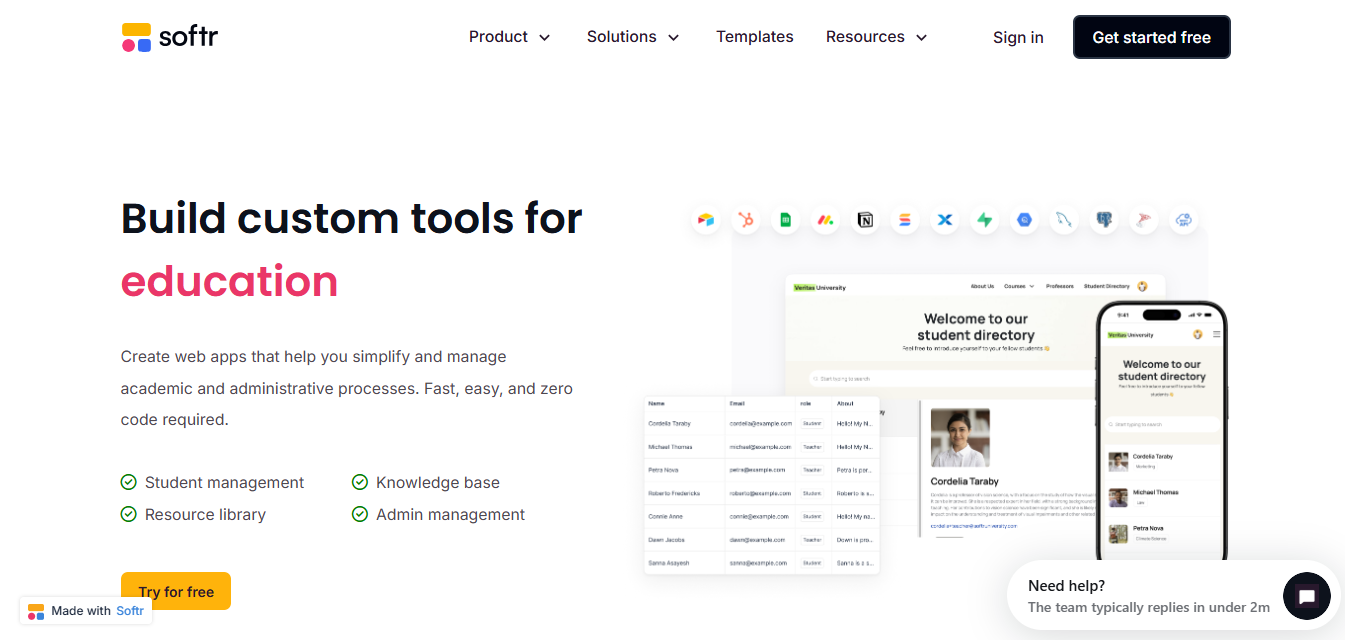Click 'Dawn Jacobs' name cell in table
This screenshot has height=640, width=1345.
click(665, 540)
